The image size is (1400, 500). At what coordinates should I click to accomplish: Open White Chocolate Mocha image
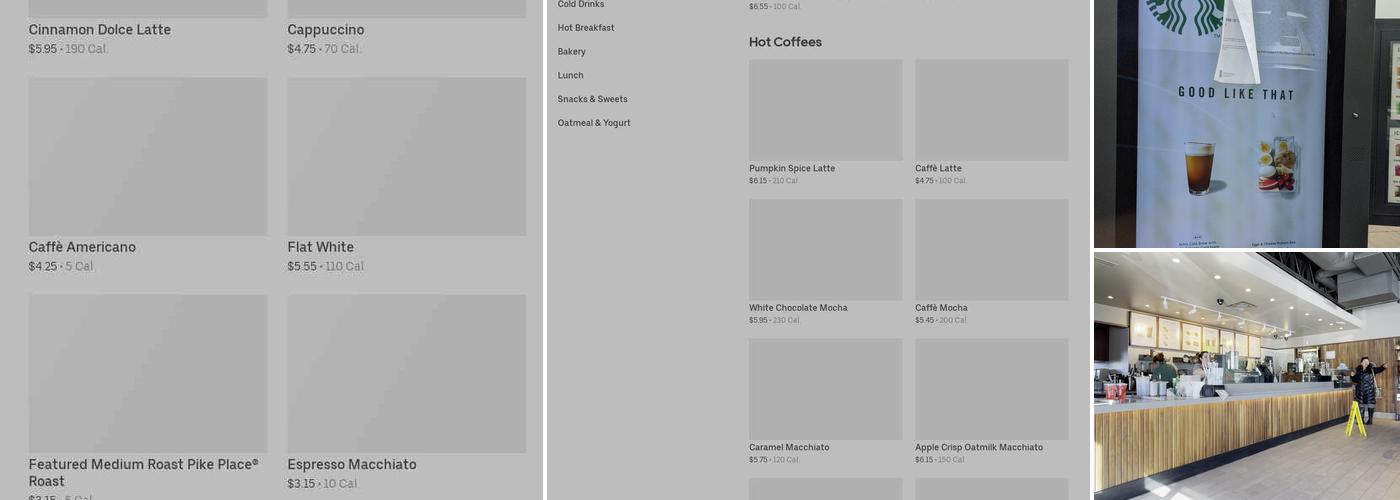pos(826,250)
